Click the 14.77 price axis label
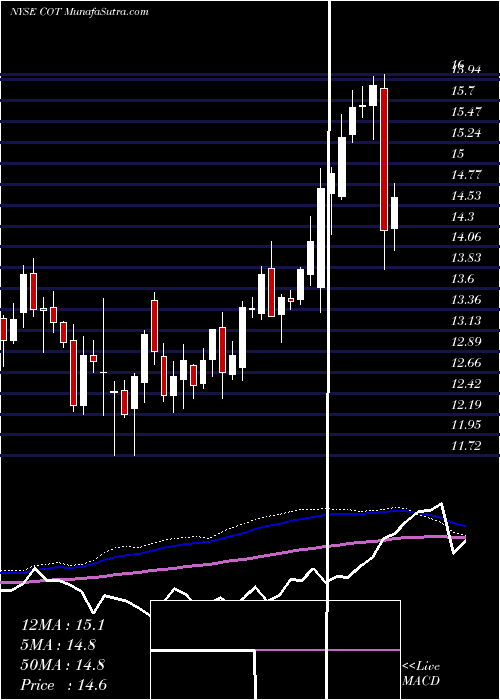 click(467, 175)
